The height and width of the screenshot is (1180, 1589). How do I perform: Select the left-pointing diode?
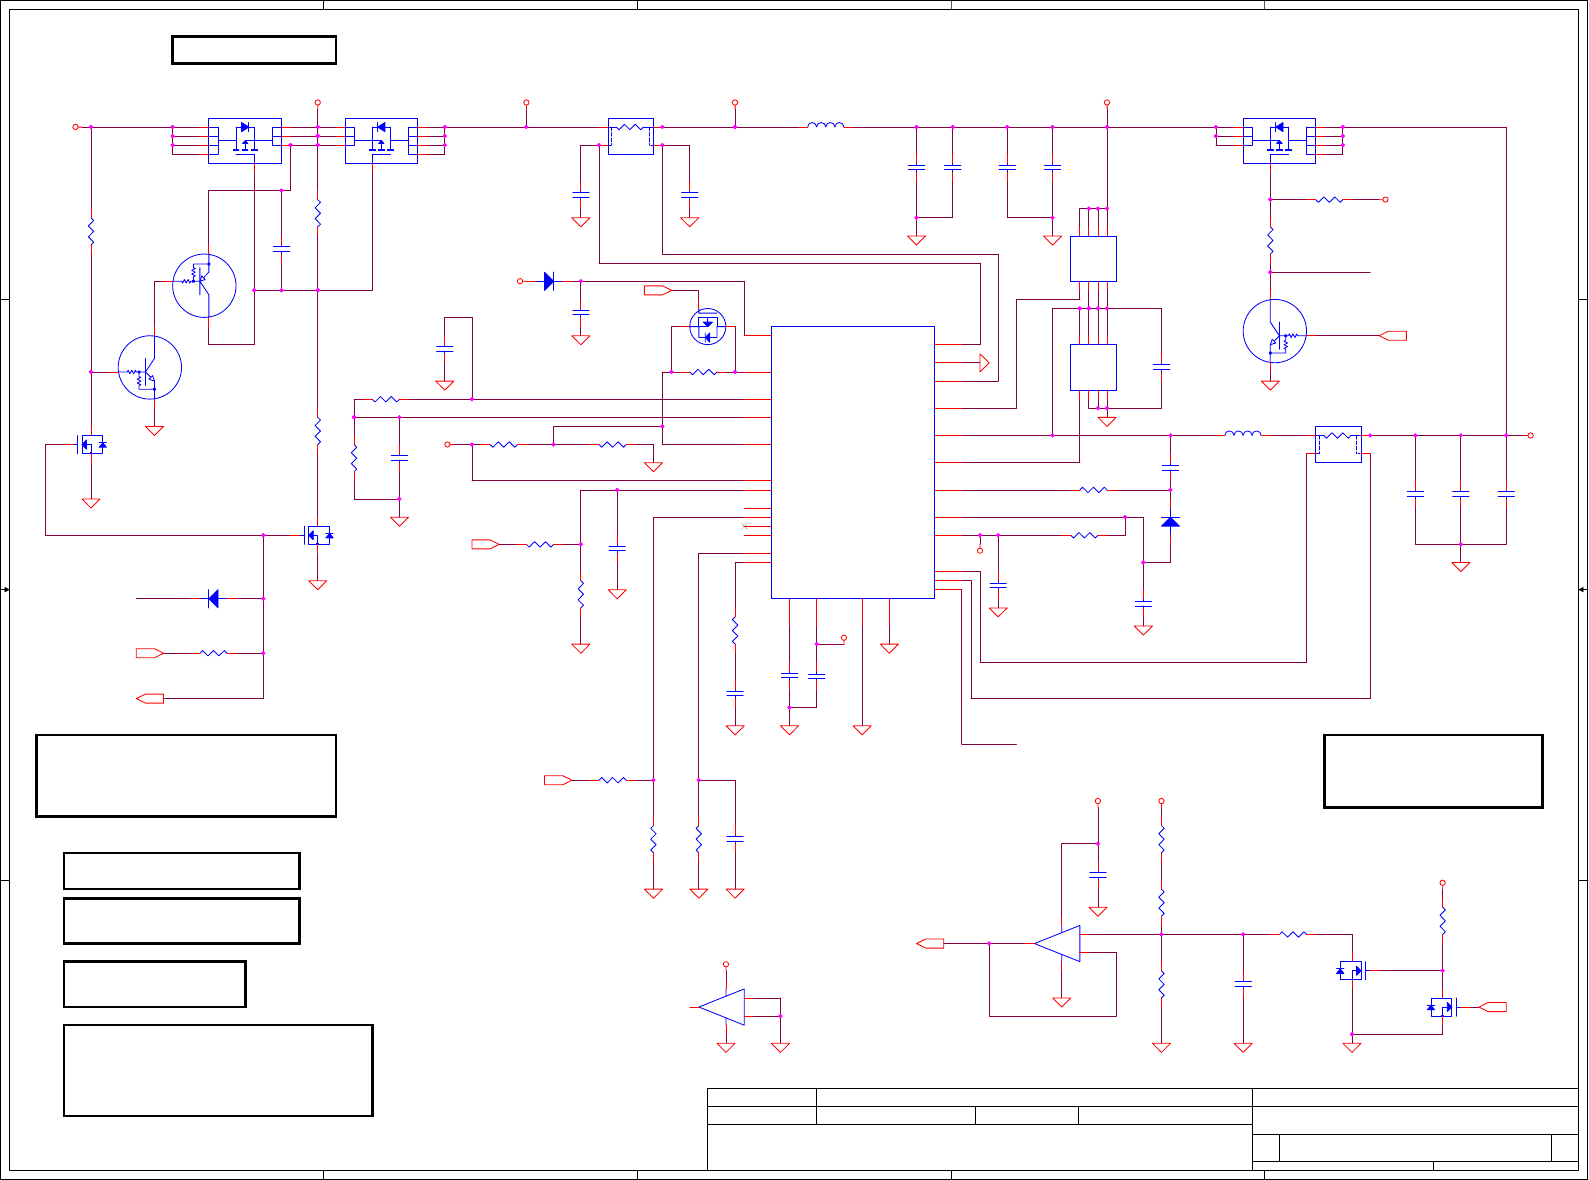[x=212, y=599]
